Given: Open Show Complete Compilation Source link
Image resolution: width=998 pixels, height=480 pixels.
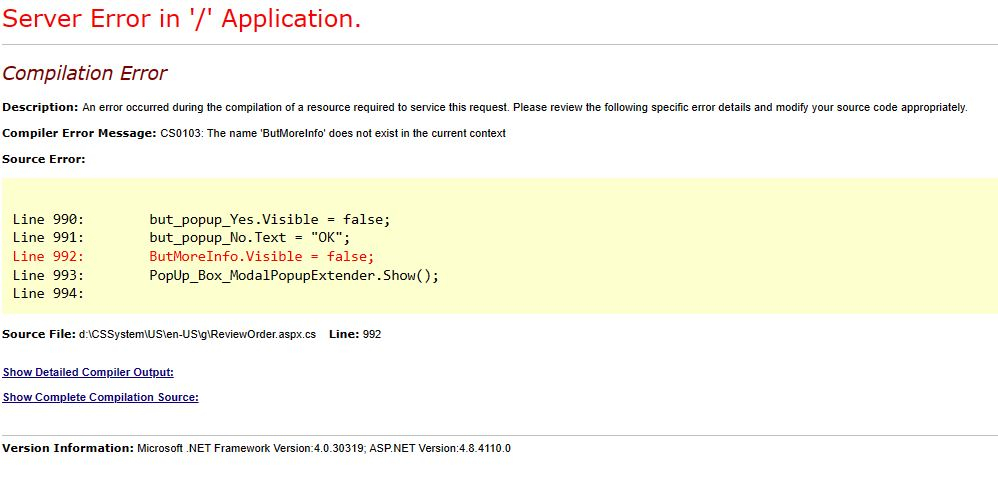Looking at the screenshot, I should (101, 397).
